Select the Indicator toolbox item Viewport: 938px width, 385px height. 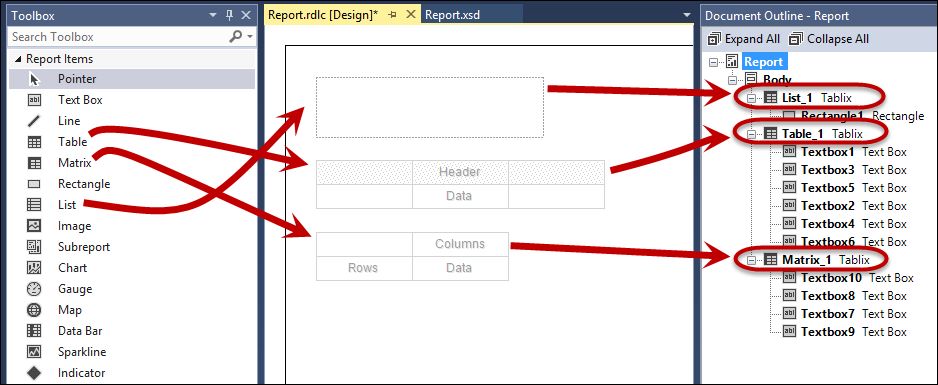click(x=131, y=373)
